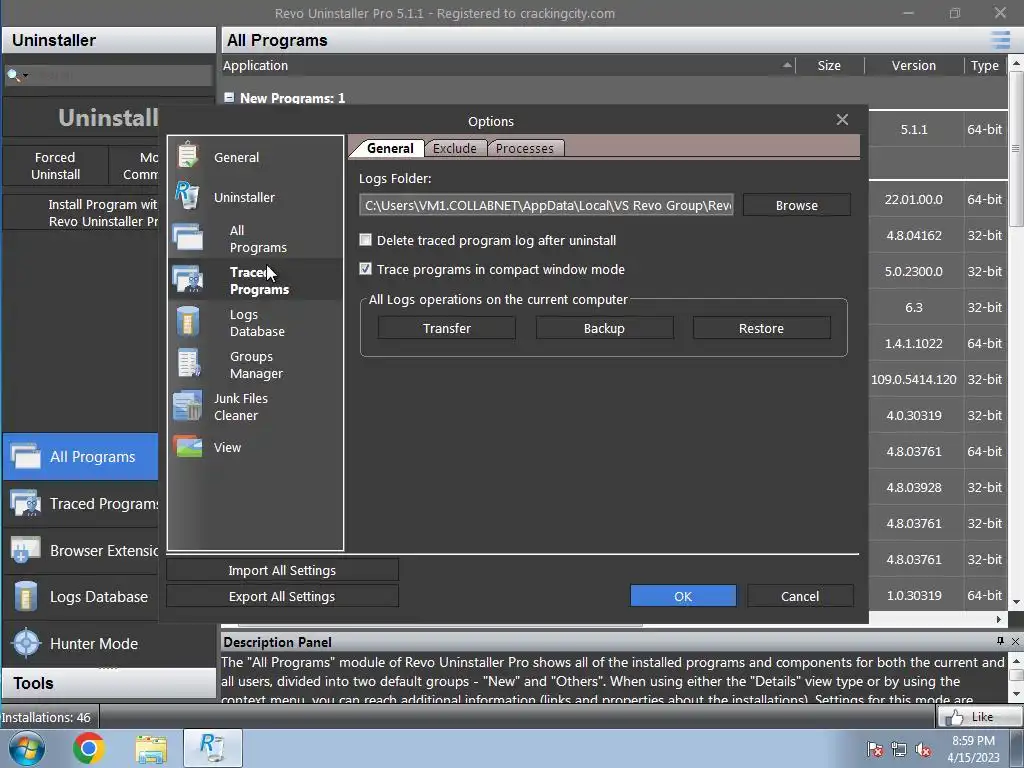Click the taskbar clock 8:59 PM
The image size is (1024, 768).
(x=973, y=741)
